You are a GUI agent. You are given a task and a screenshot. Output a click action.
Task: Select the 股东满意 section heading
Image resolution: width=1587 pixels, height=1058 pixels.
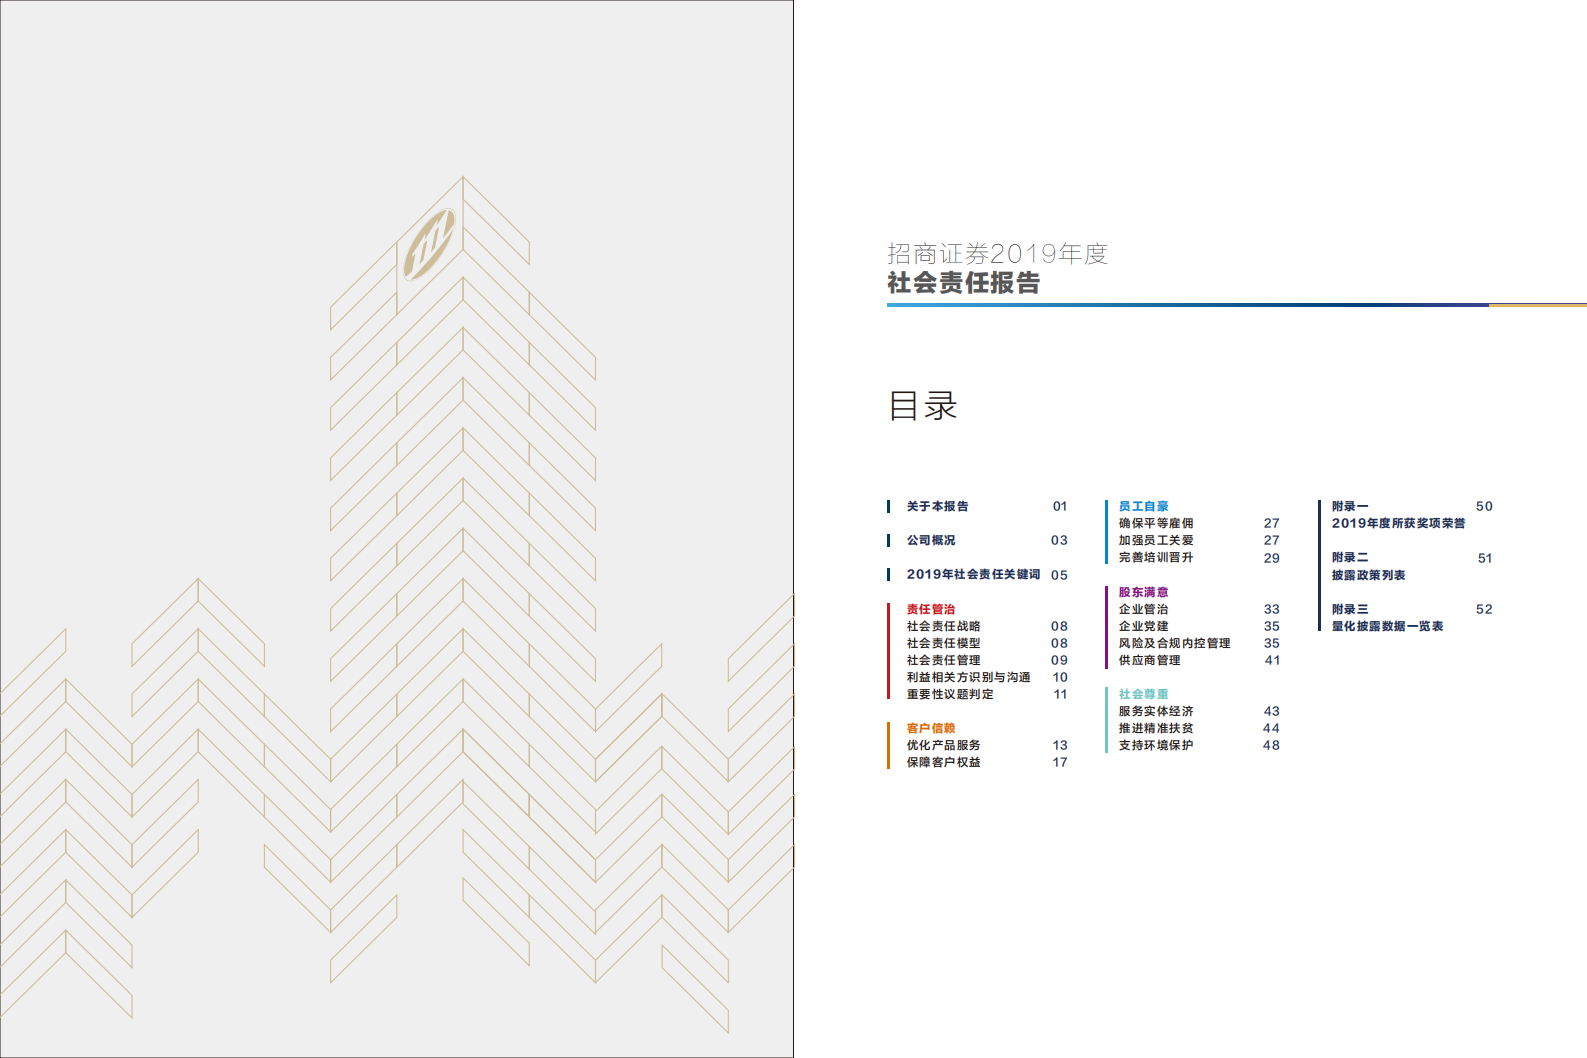(1143, 592)
